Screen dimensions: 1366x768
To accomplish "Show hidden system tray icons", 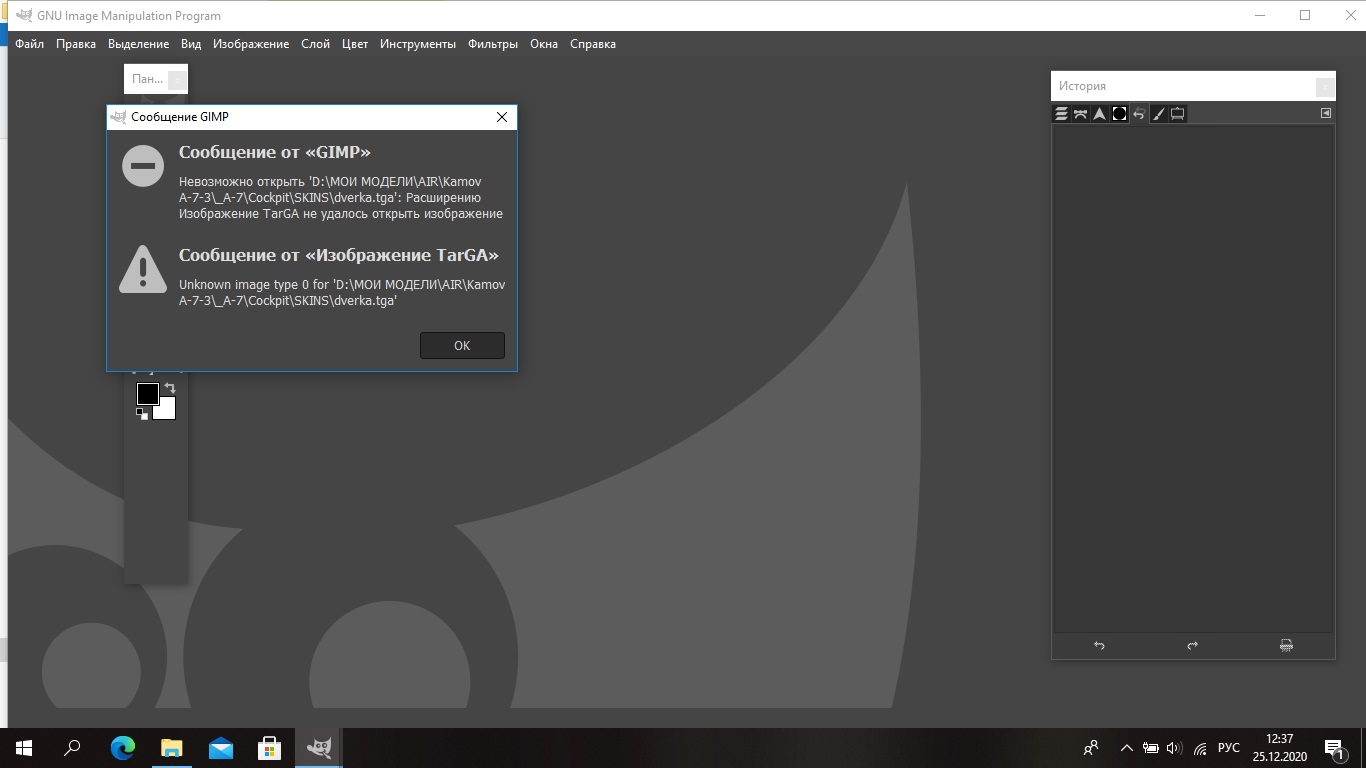I will pos(1127,748).
